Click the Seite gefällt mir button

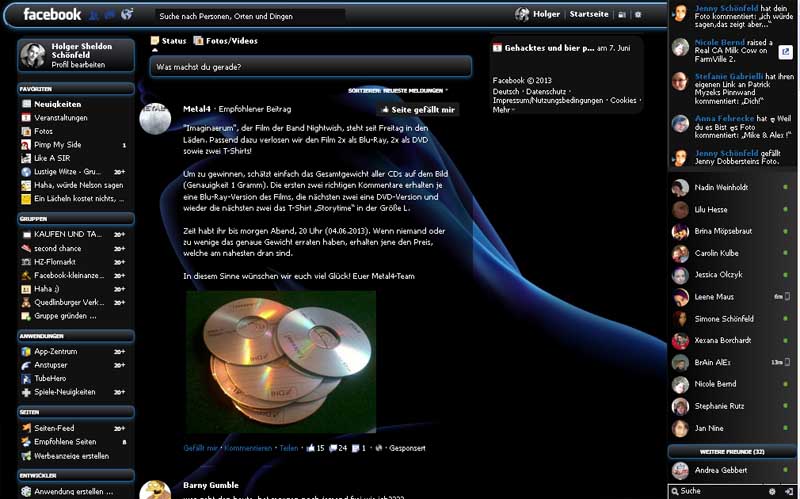click(x=418, y=110)
